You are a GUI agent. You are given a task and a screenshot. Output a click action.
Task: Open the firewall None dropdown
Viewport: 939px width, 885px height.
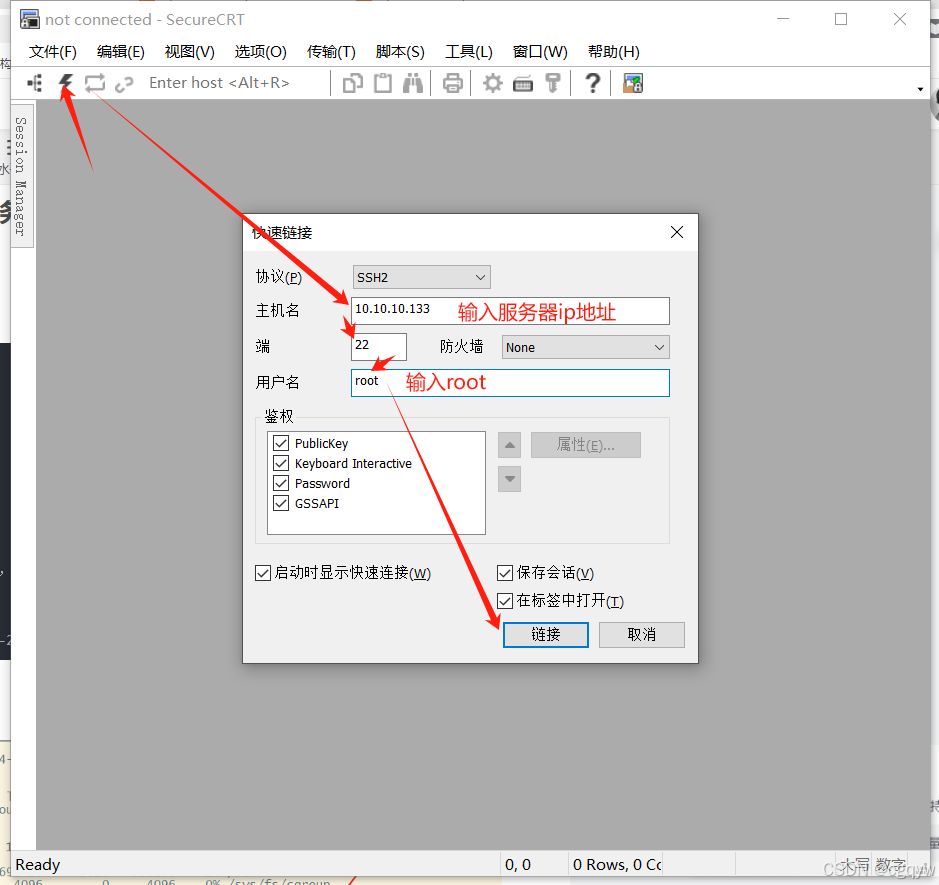tap(586, 347)
